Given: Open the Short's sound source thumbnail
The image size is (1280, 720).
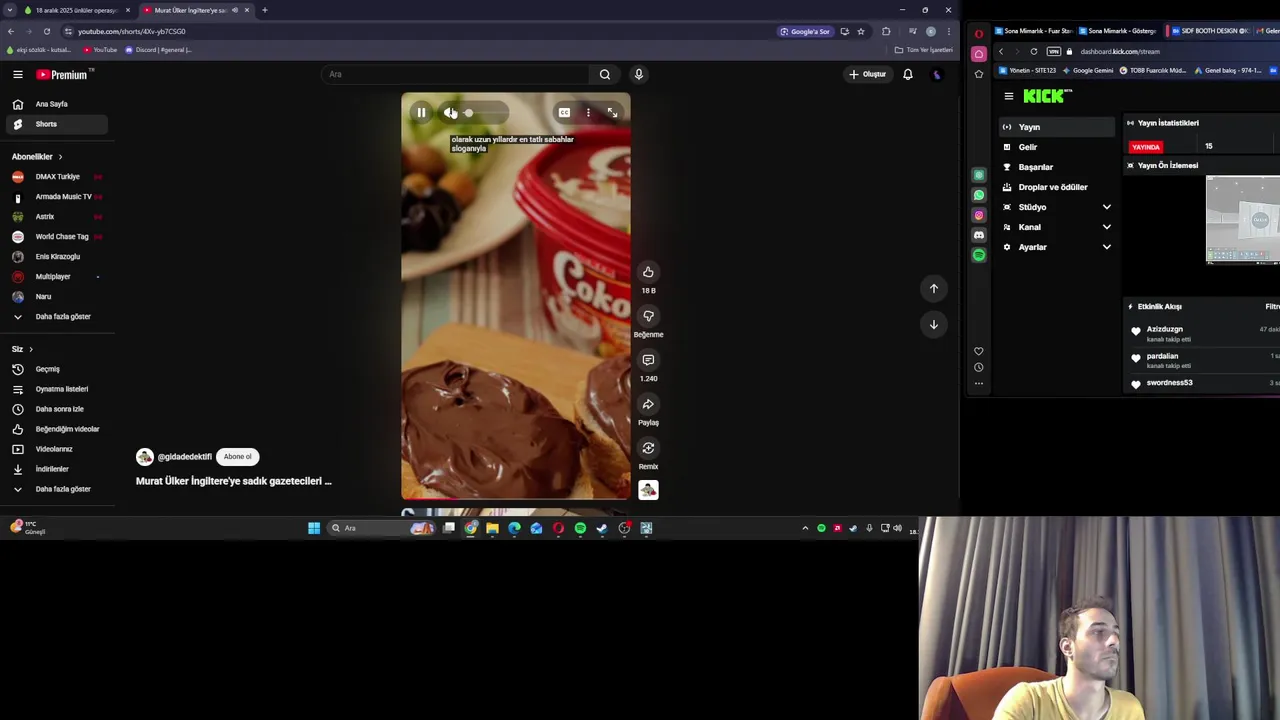Looking at the screenshot, I should pyautogui.click(x=648, y=490).
